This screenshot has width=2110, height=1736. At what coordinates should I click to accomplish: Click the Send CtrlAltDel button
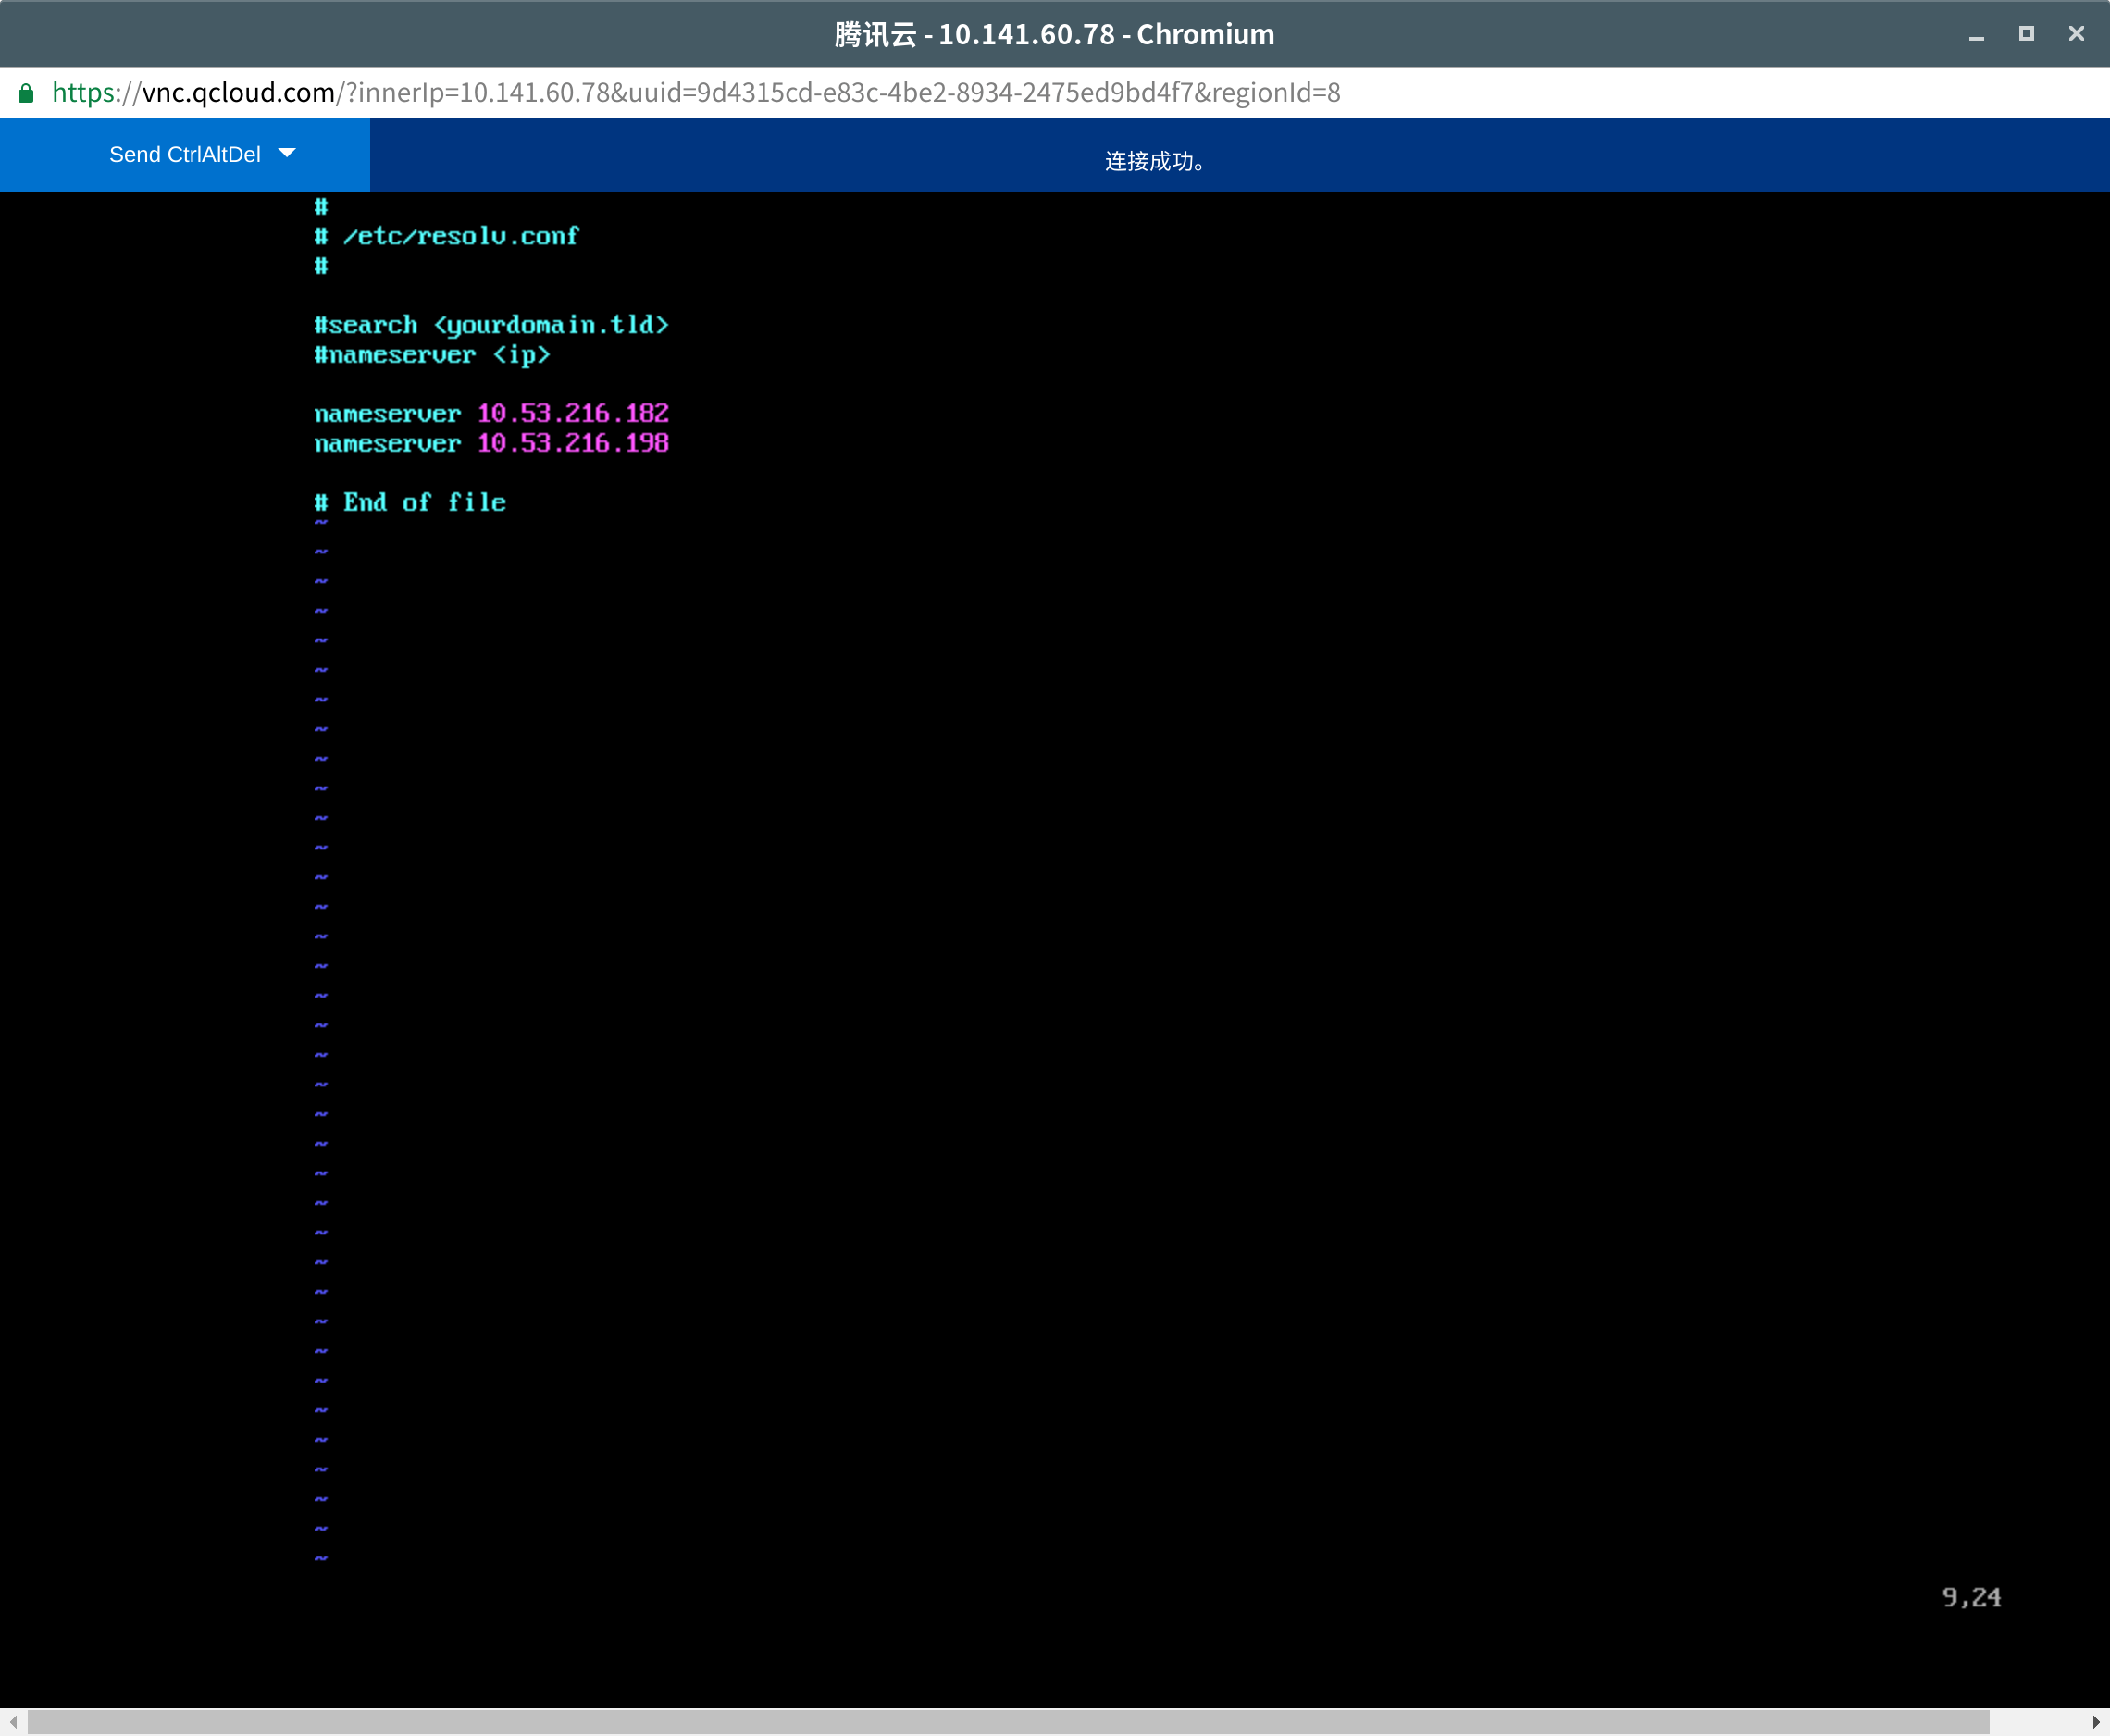coord(184,155)
